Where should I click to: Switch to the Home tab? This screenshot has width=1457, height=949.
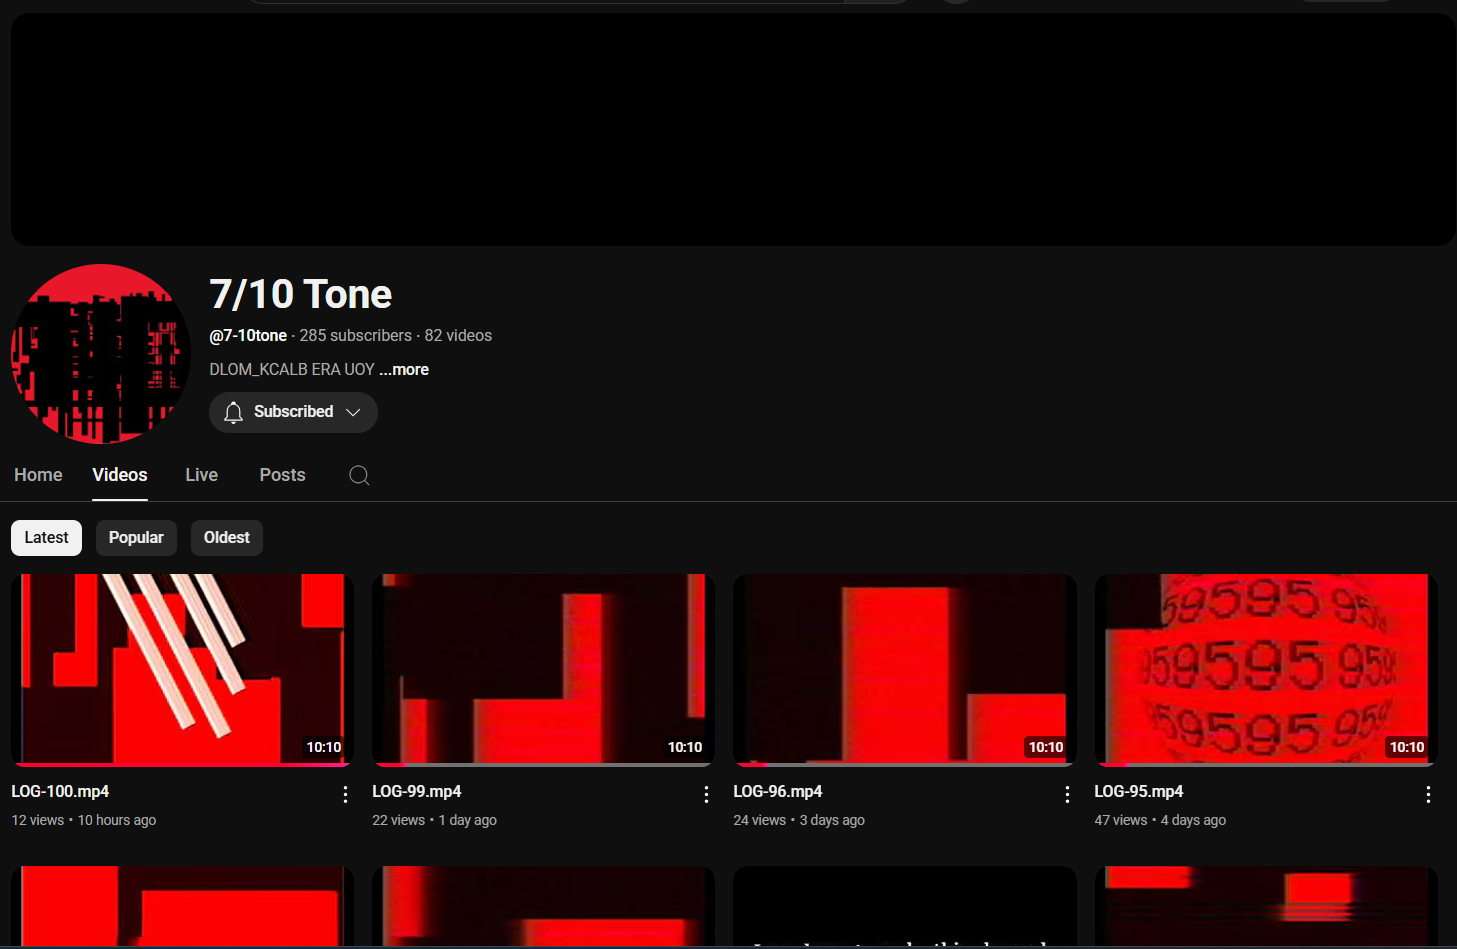pos(37,474)
